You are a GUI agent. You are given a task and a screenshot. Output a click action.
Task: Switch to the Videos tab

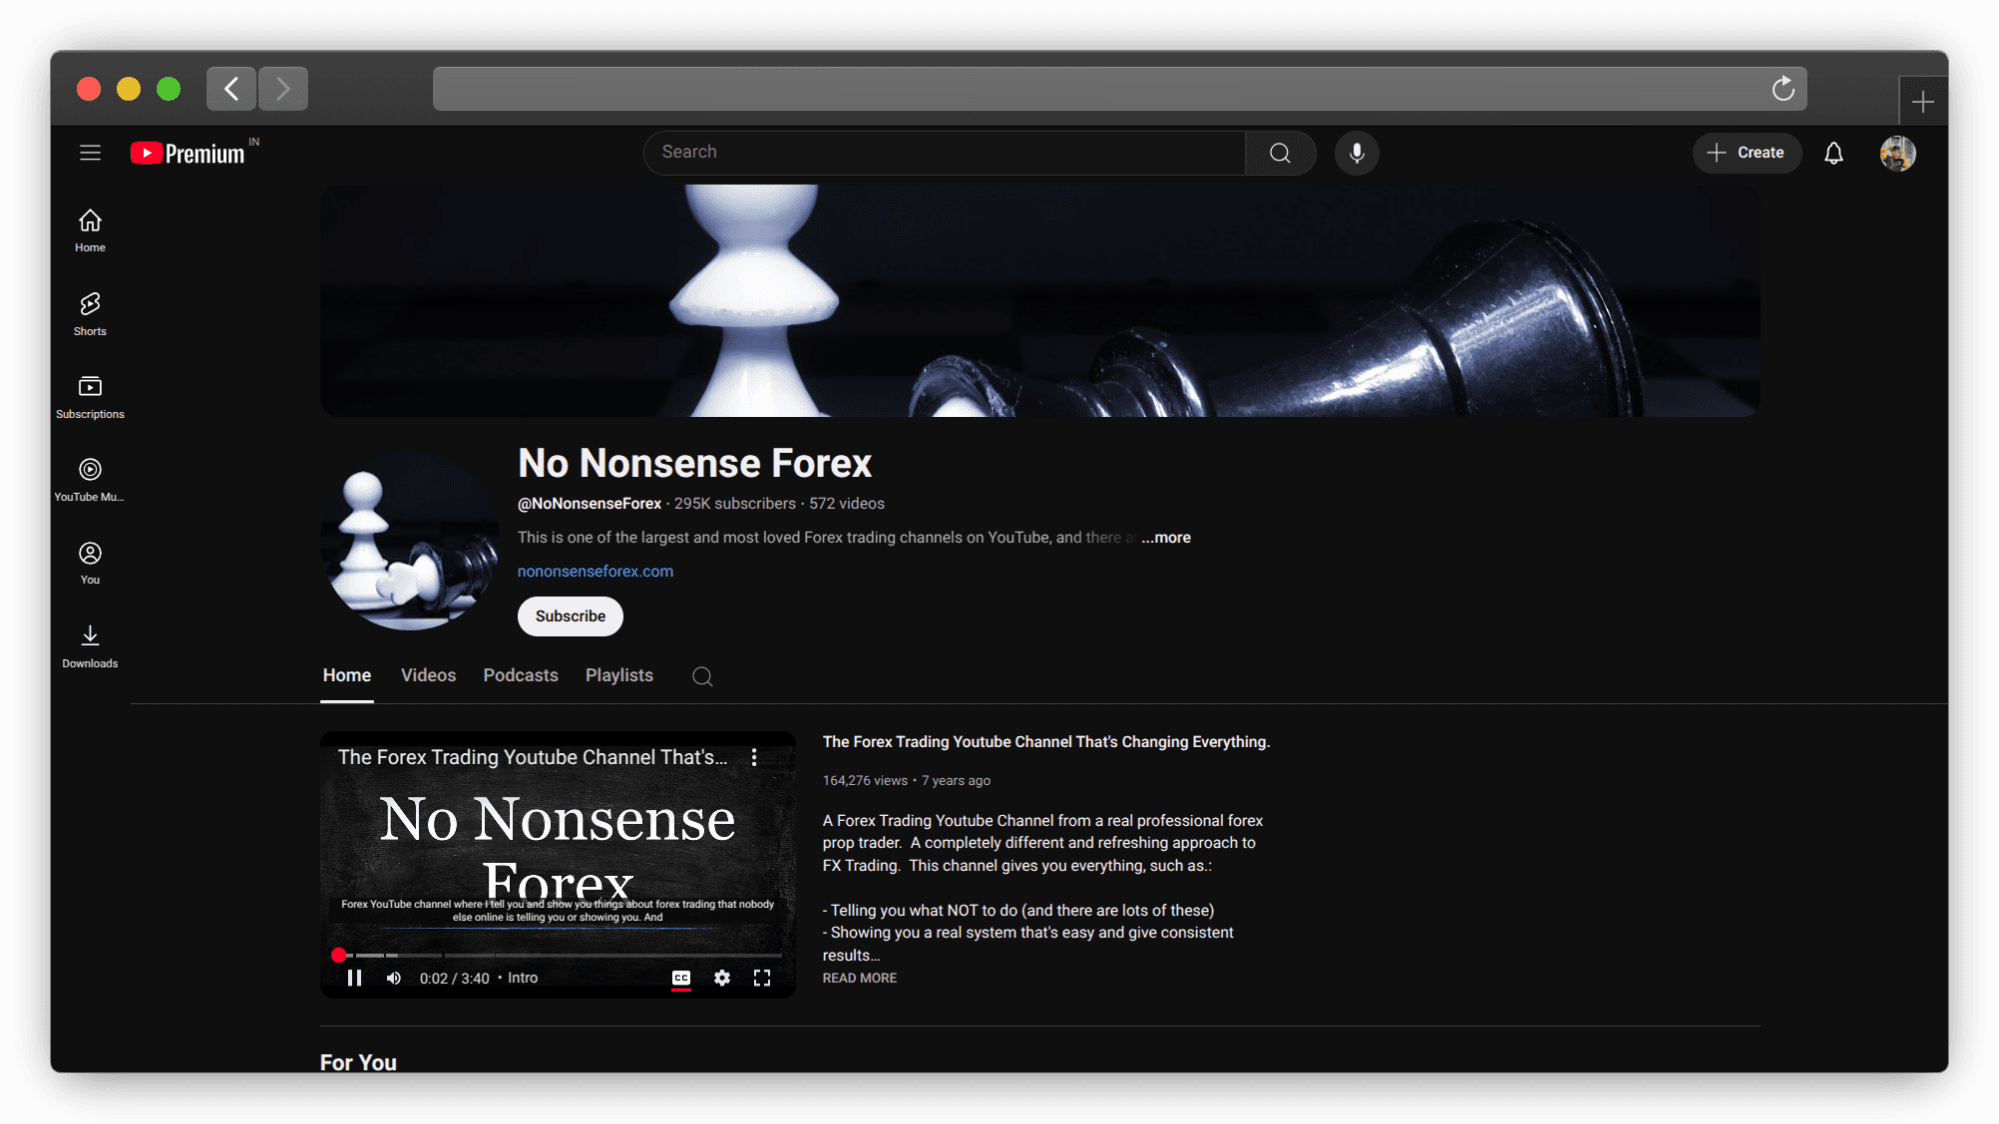pyautogui.click(x=428, y=676)
